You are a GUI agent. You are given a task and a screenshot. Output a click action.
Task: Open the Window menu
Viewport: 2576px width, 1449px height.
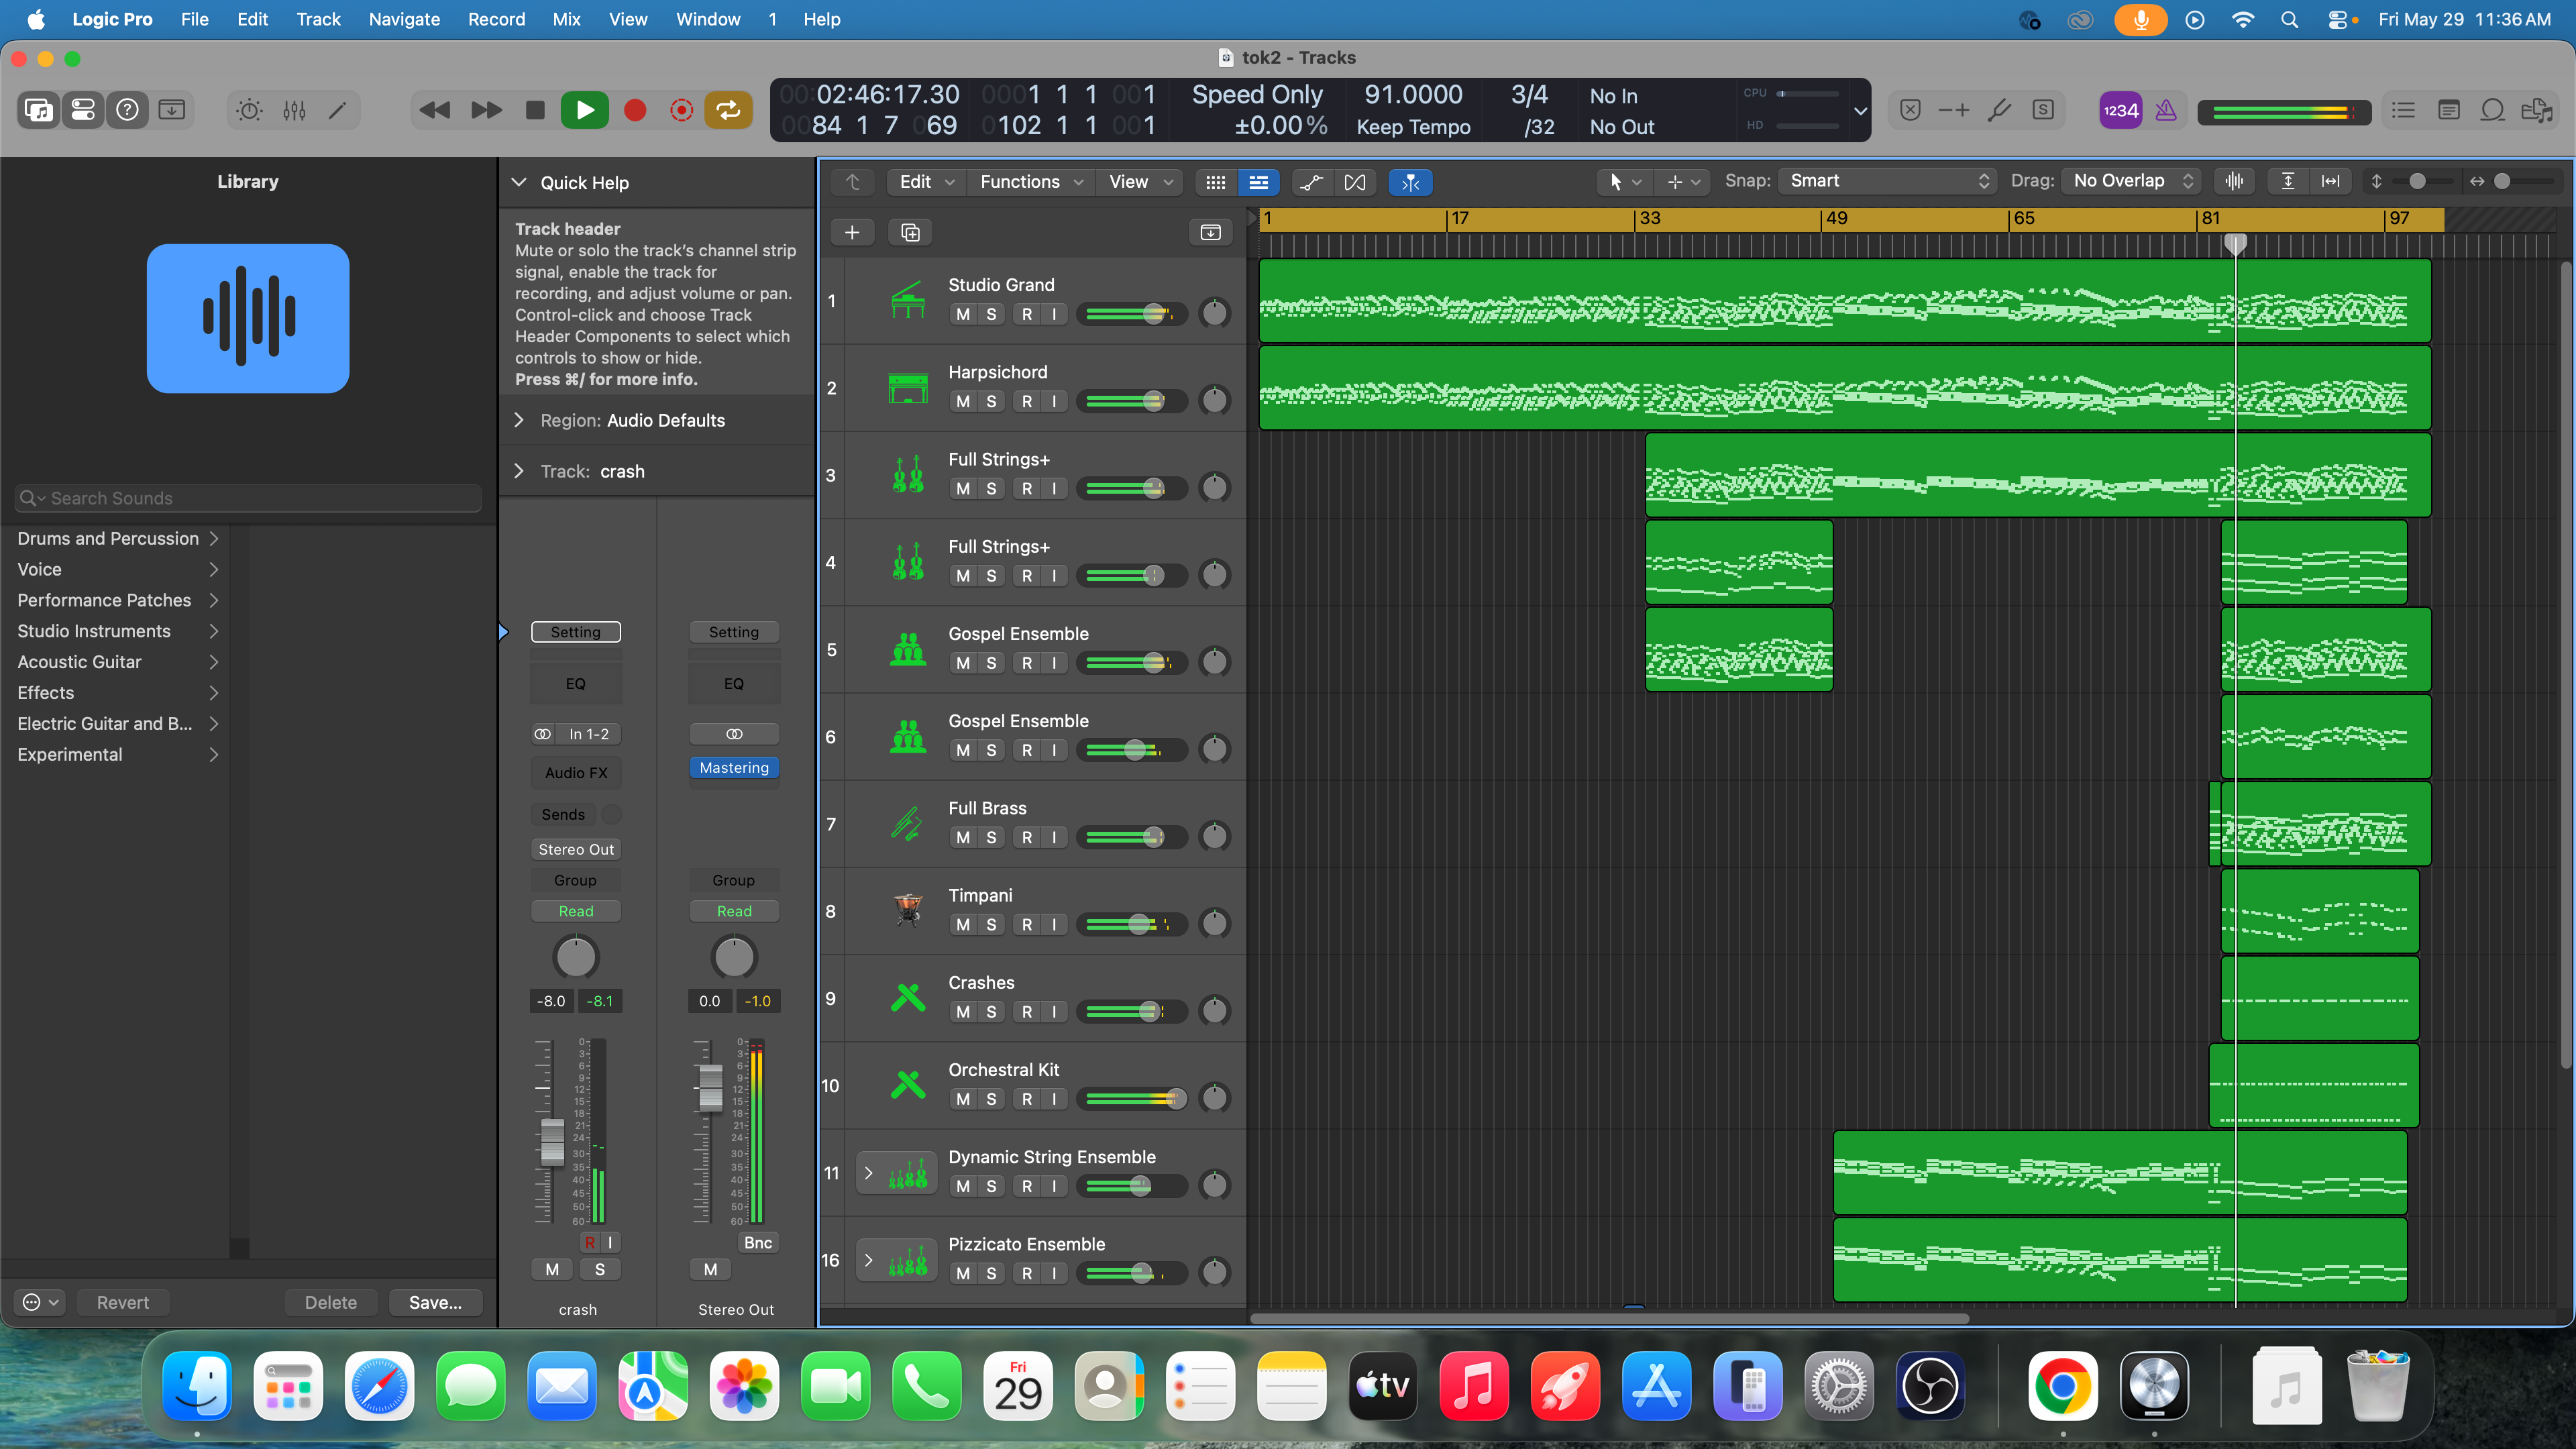707,19
